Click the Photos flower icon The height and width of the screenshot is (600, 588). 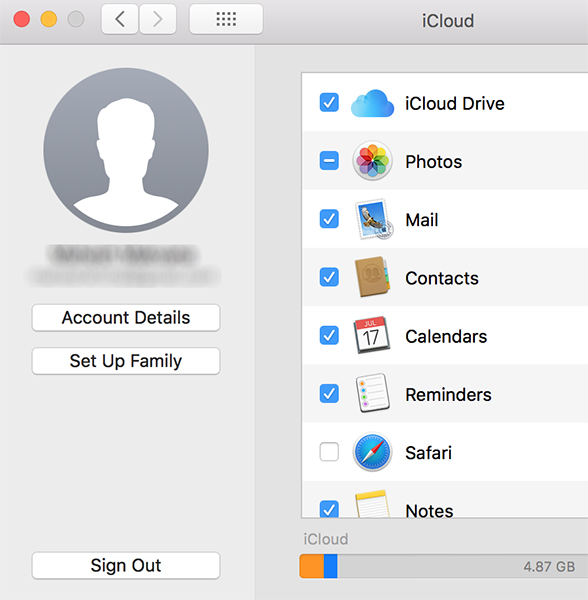[372, 161]
